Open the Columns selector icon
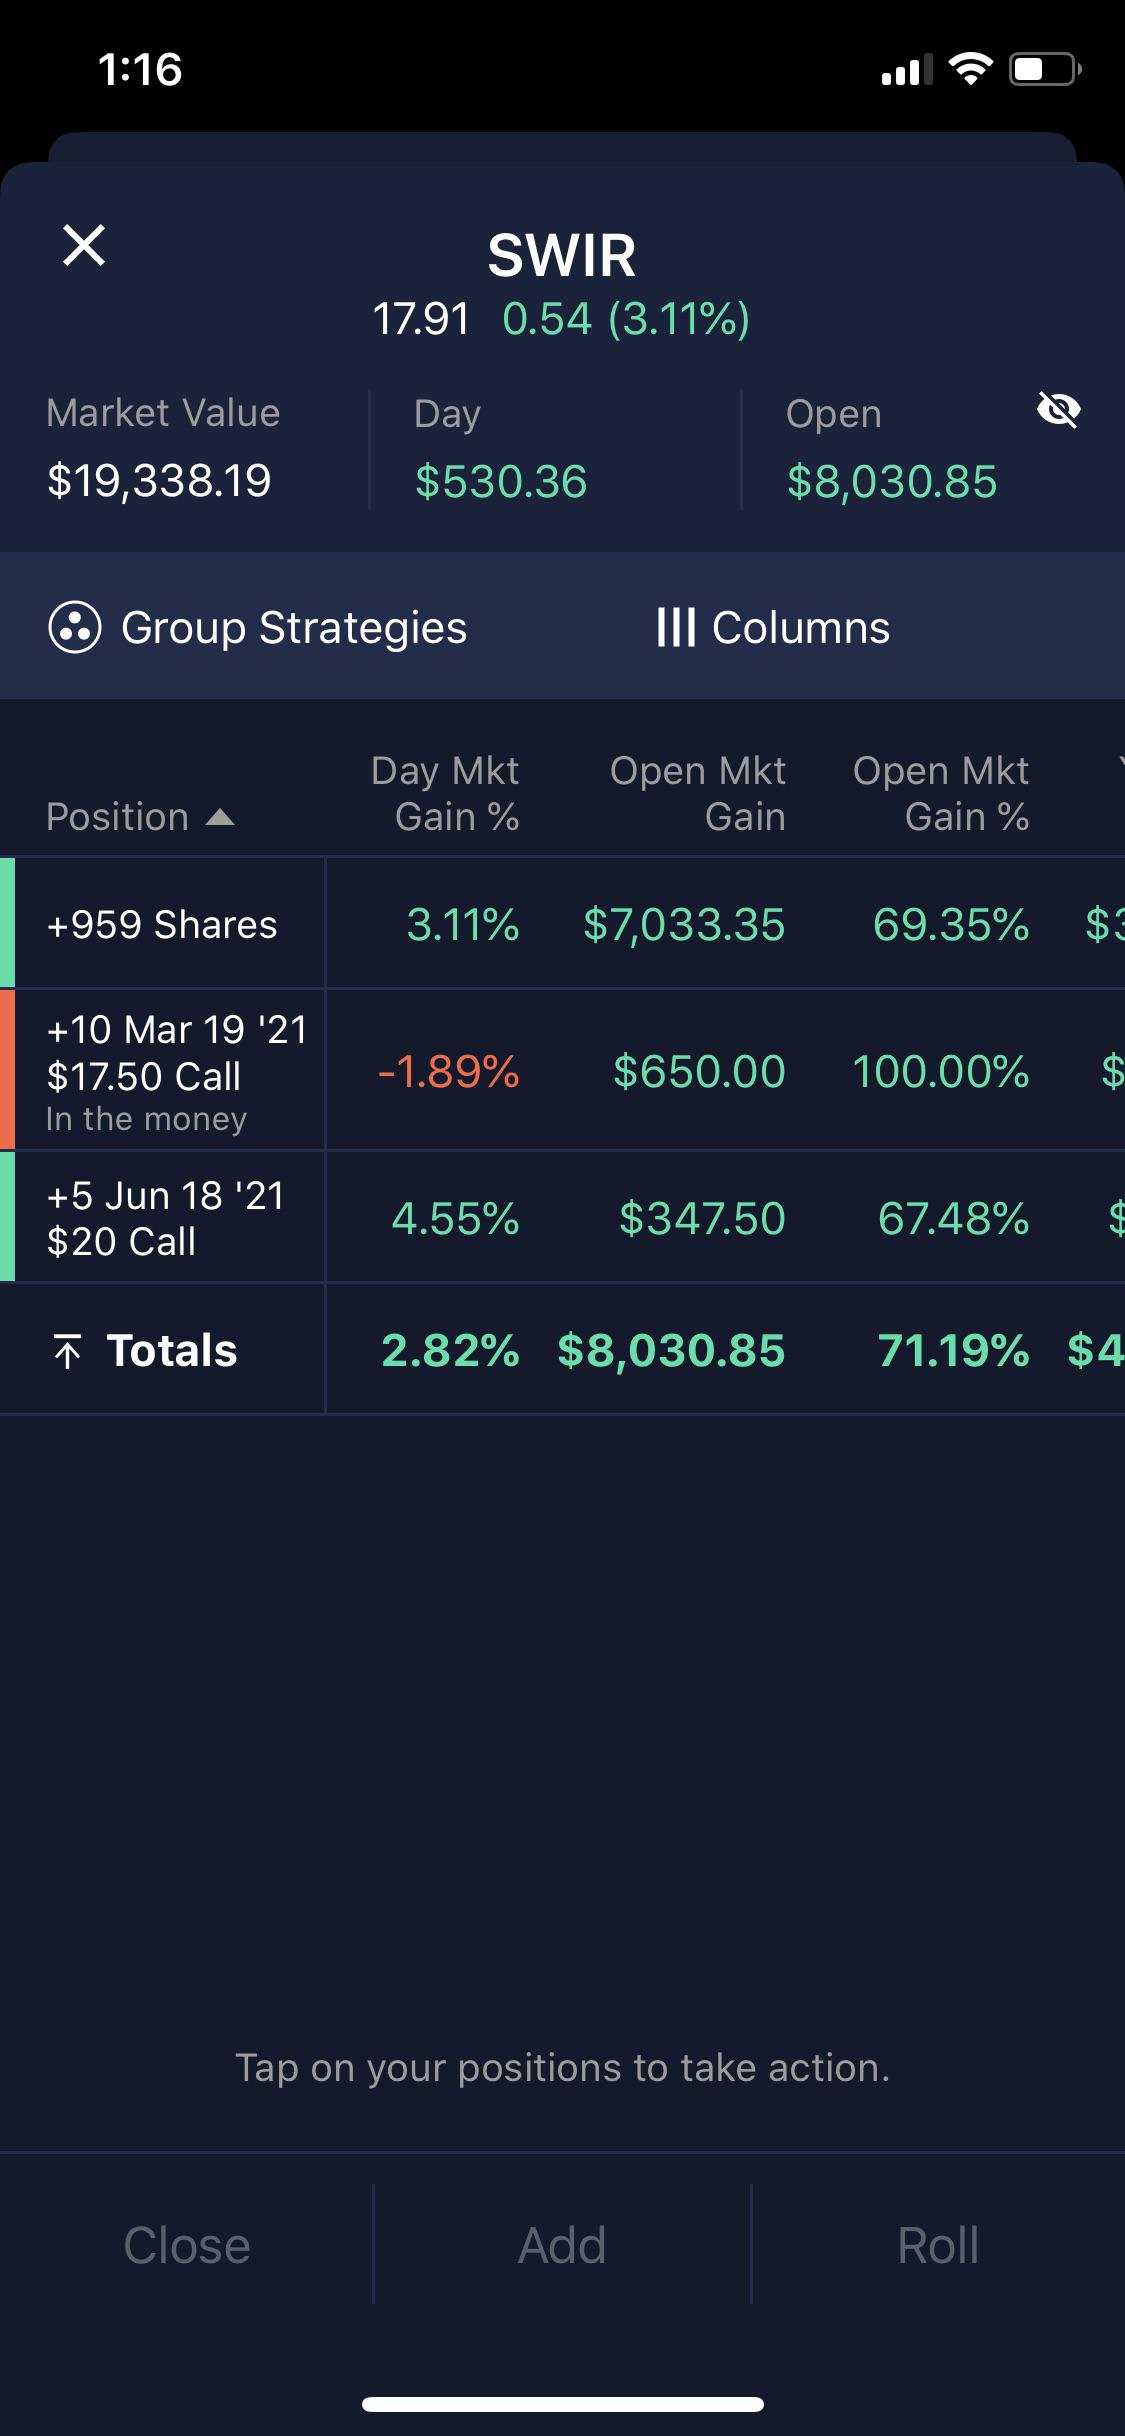 pos(676,628)
